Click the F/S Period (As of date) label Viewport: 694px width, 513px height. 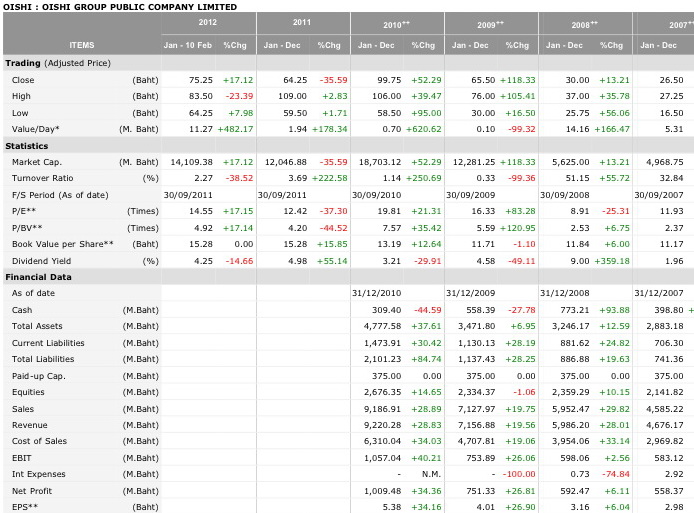click(x=60, y=195)
